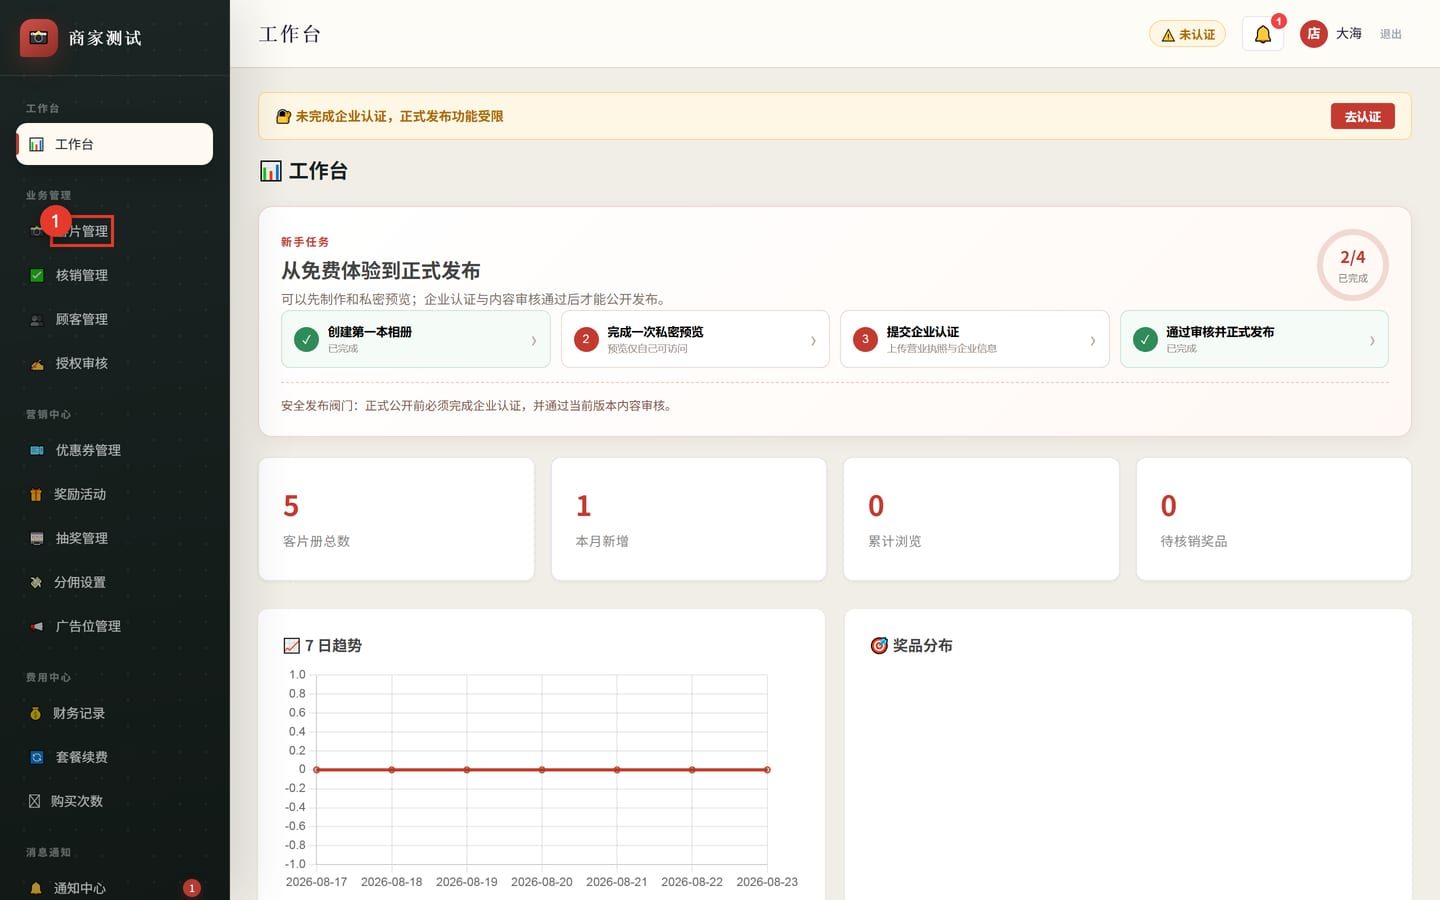1440x900 pixels.
Task: Open the 本月新增 stat card
Action: tap(689, 519)
